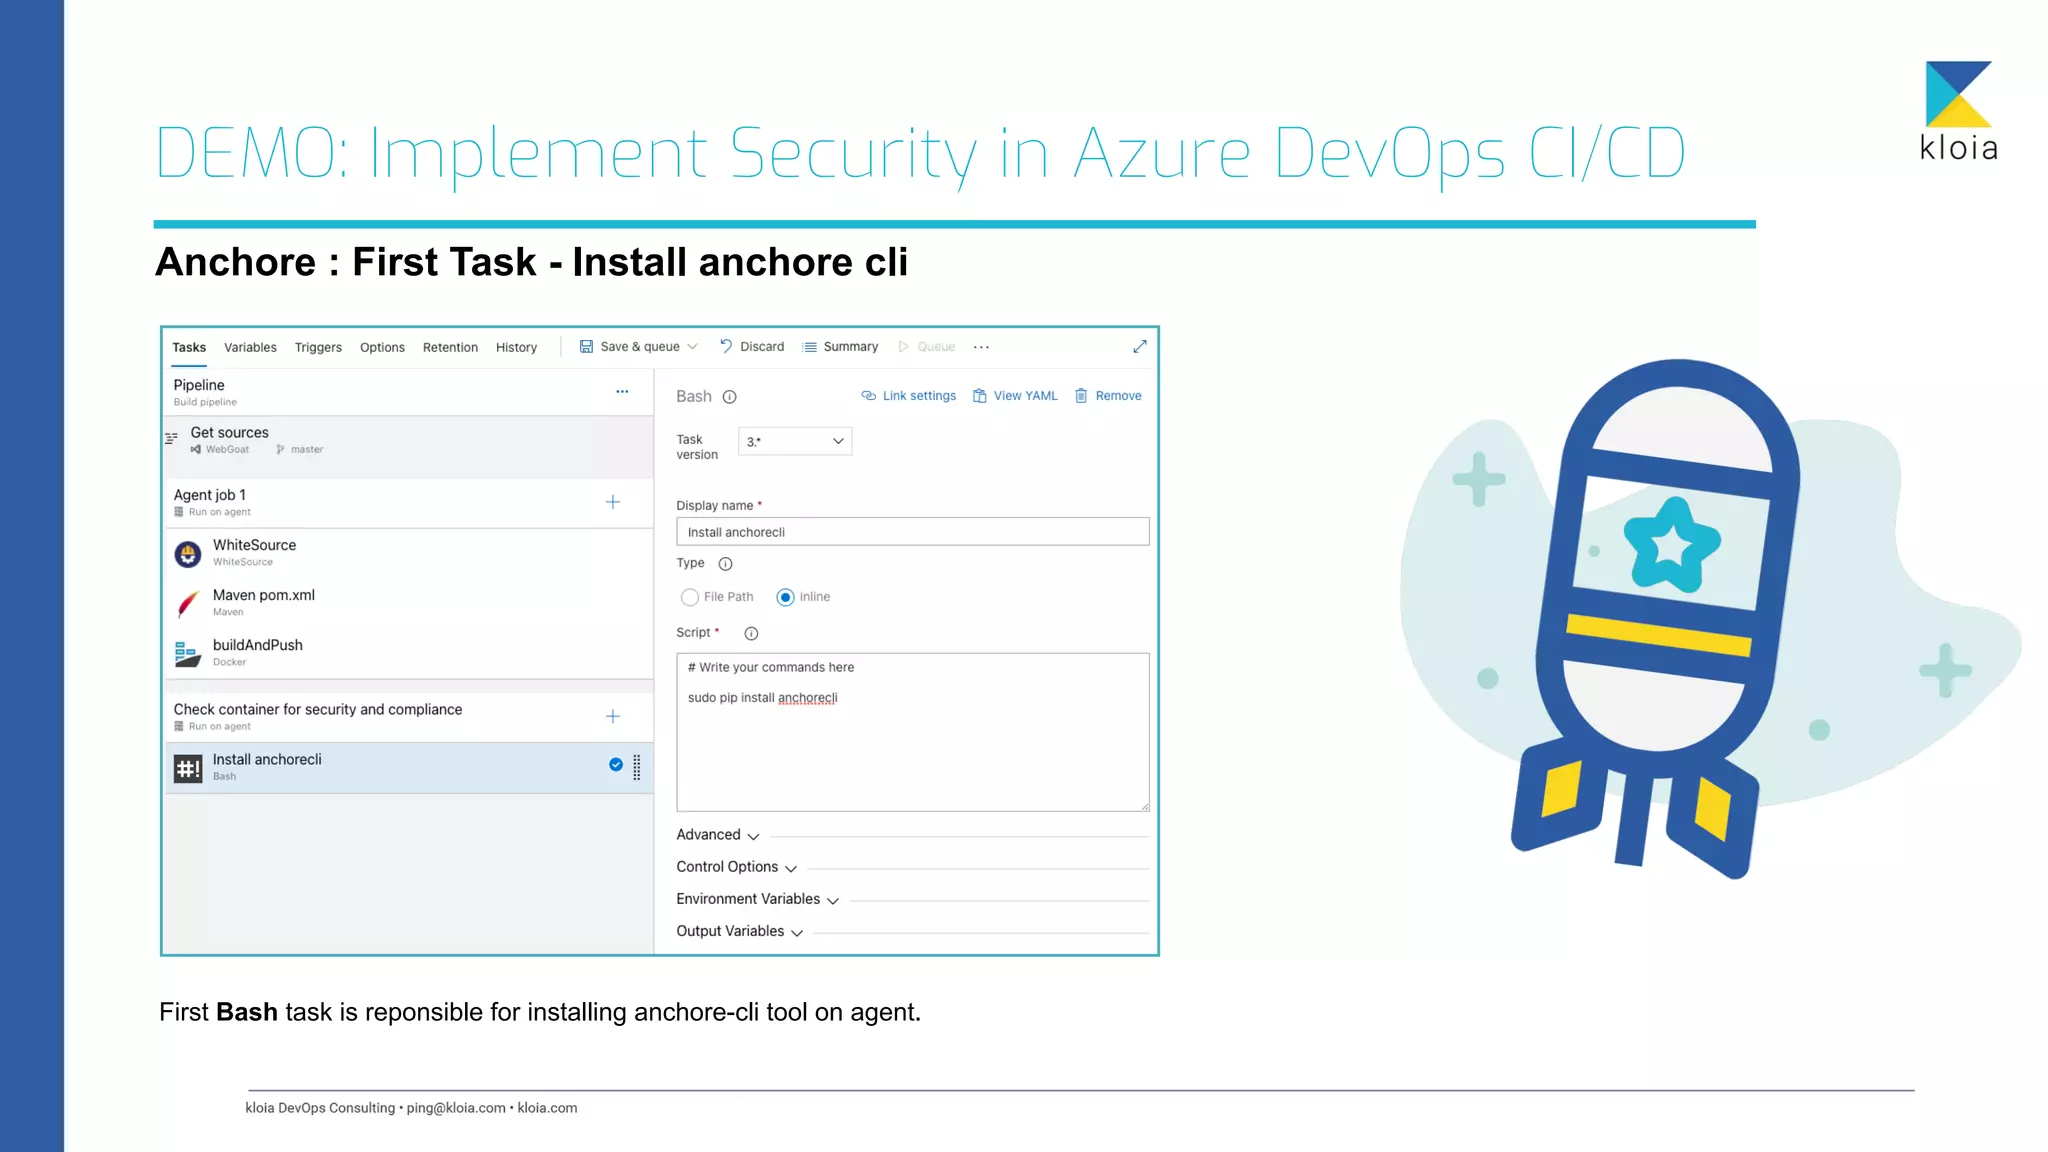
Task: Expand the Advanced section
Action: (x=718, y=835)
